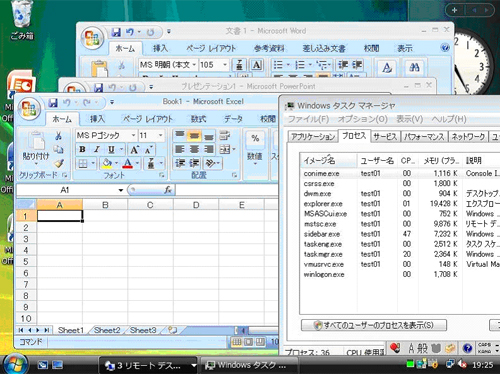Open the MS Pゴシック font name dropdown
Viewport: 500px width, 374px height.
click(x=133, y=135)
